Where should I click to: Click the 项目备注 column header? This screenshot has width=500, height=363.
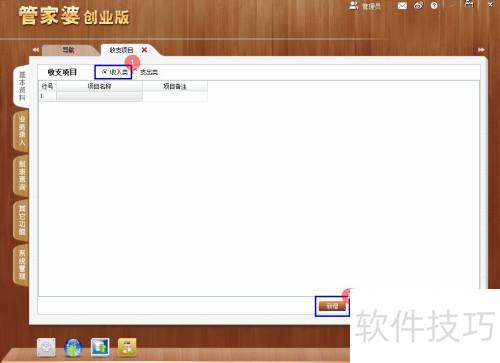(175, 86)
